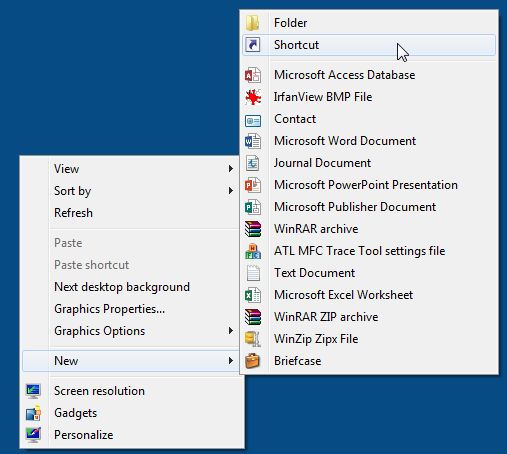Screen dimensions: 507x454
Task: Create a Microsoft Access Database
Action: (x=369, y=75)
